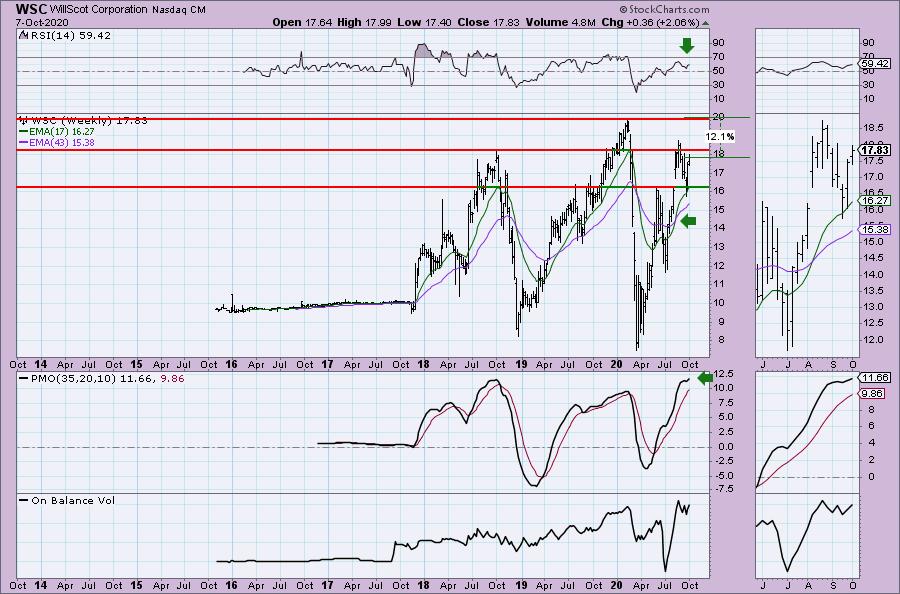Select the Volume 4.8M value
Screen dimensions: 900x594
pyautogui.click(x=560, y=22)
